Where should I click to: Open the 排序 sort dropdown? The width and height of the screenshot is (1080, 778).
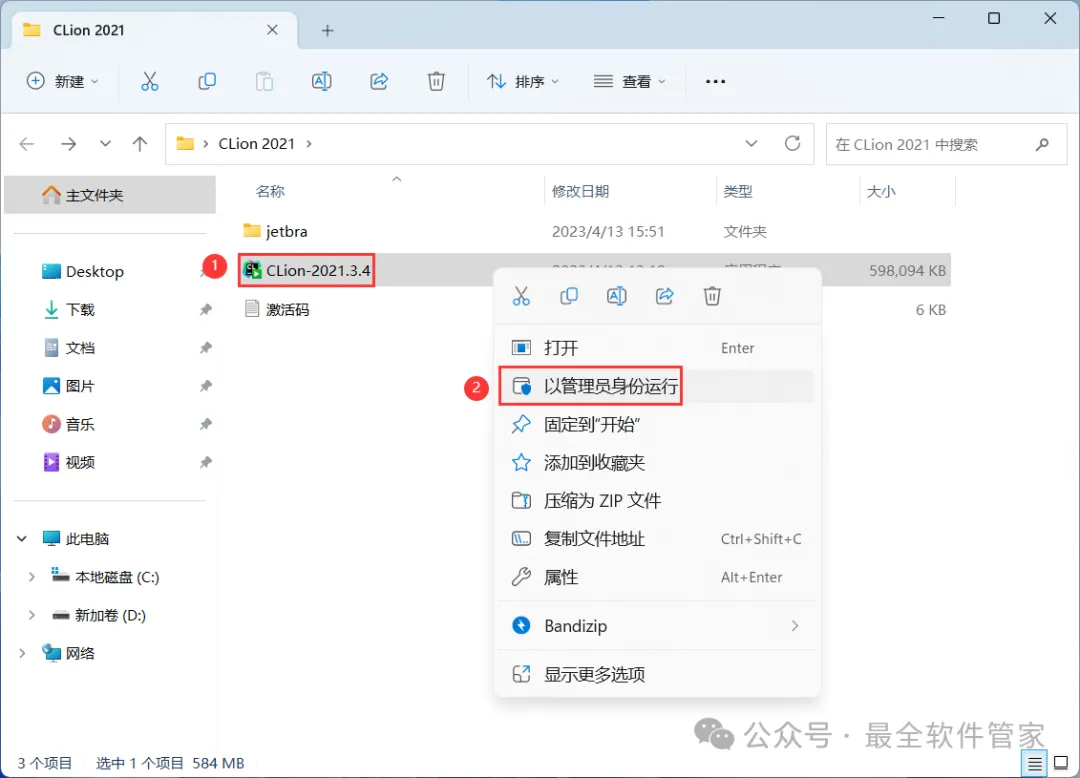523,81
